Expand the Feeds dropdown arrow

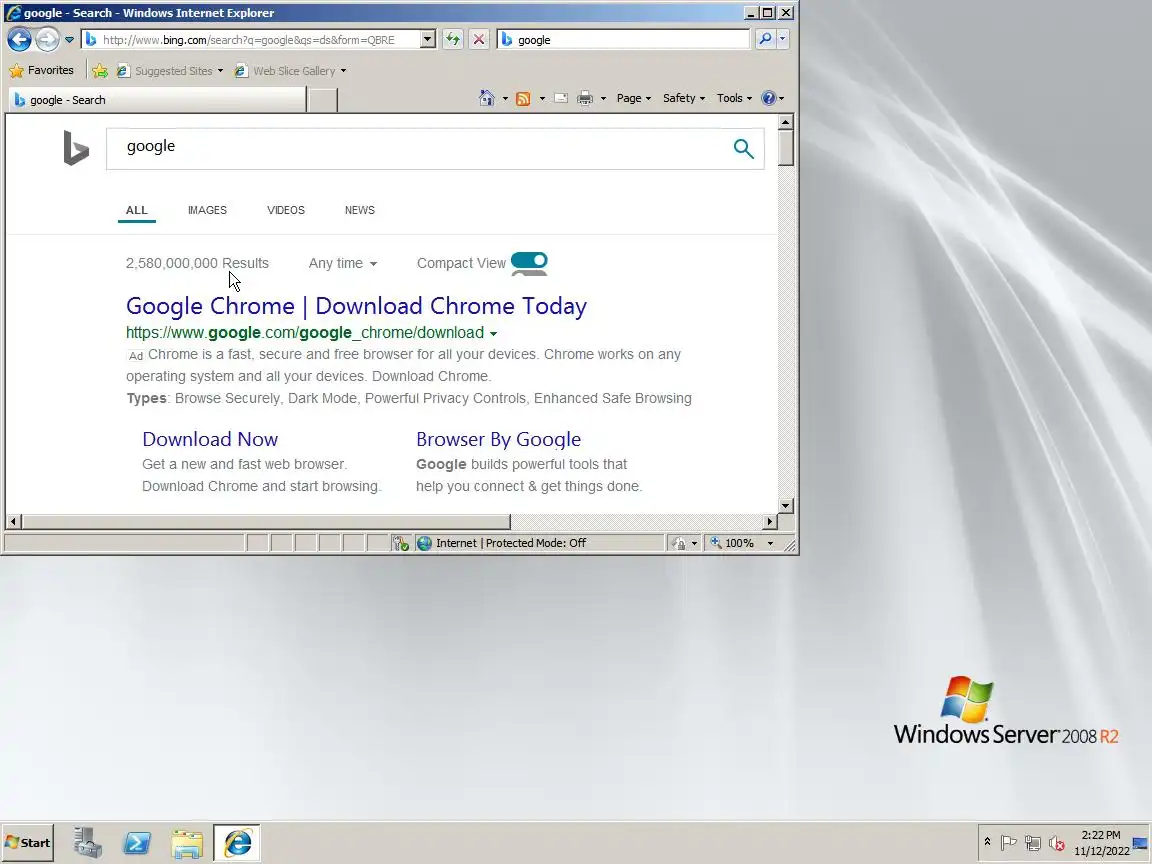(x=542, y=98)
